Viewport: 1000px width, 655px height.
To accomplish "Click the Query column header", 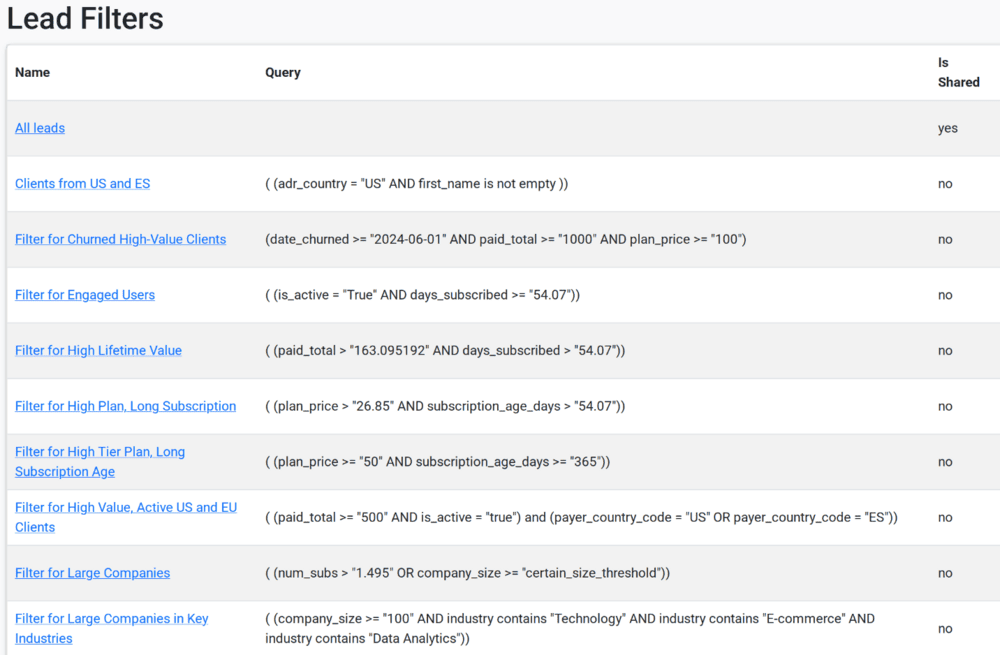I will tap(283, 72).
